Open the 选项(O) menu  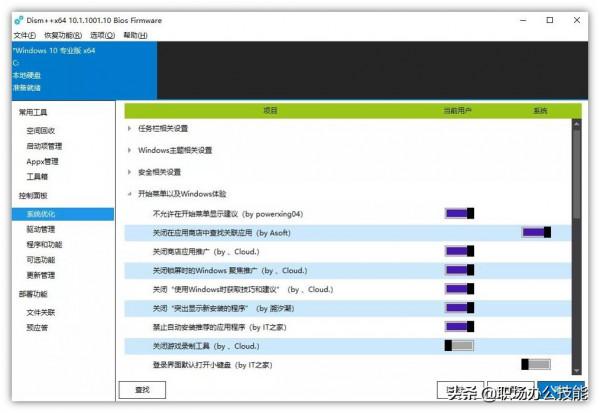pos(102,35)
